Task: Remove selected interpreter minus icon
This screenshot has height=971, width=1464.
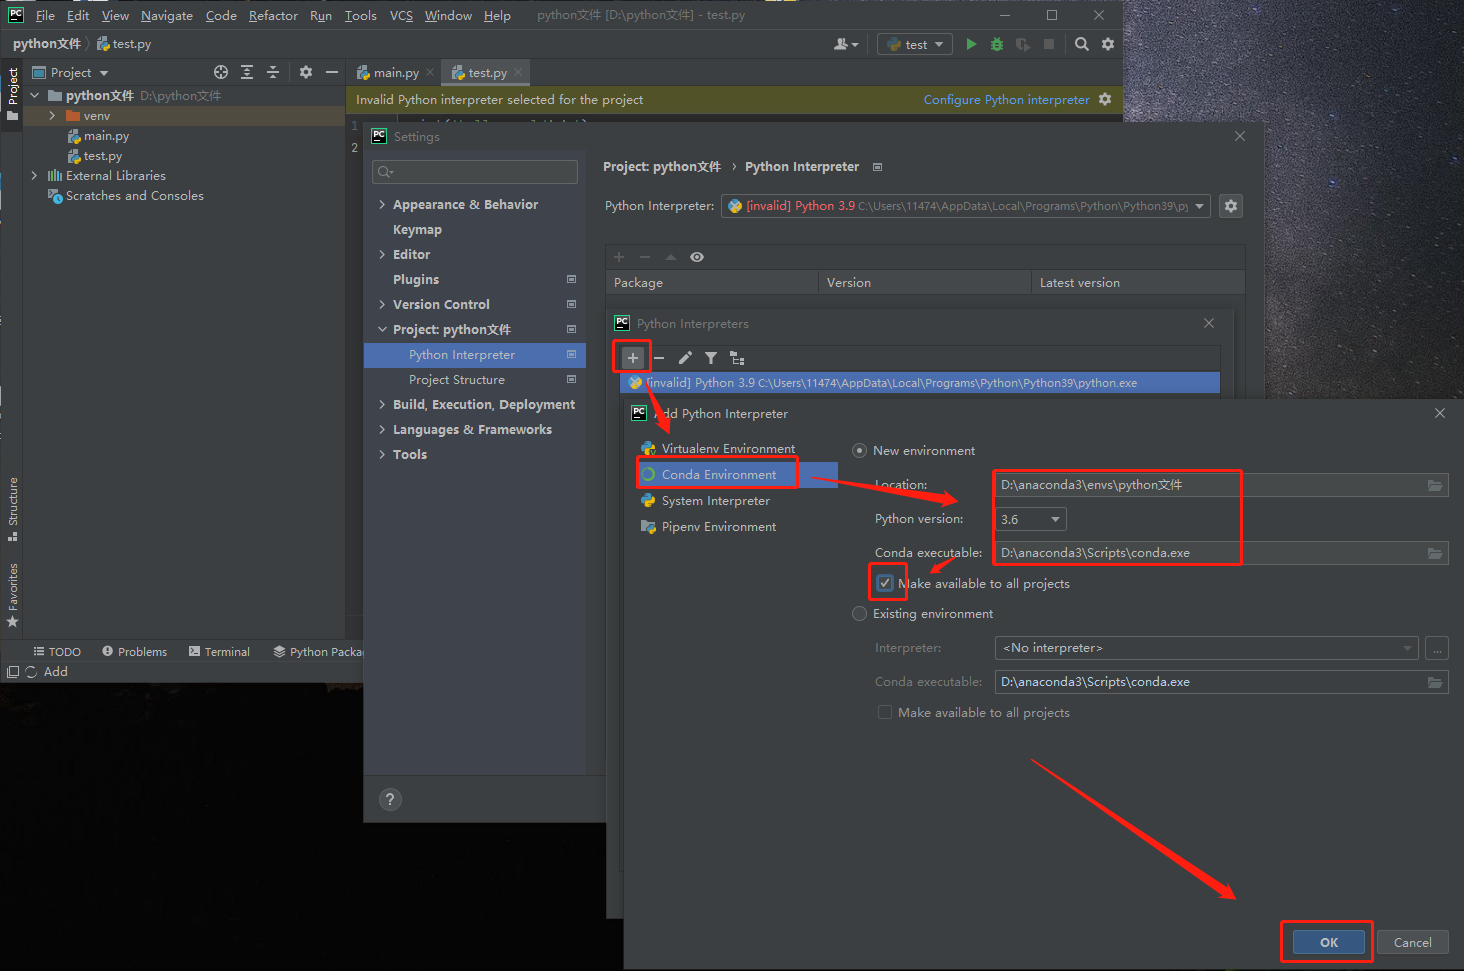Action: [659, 357]
